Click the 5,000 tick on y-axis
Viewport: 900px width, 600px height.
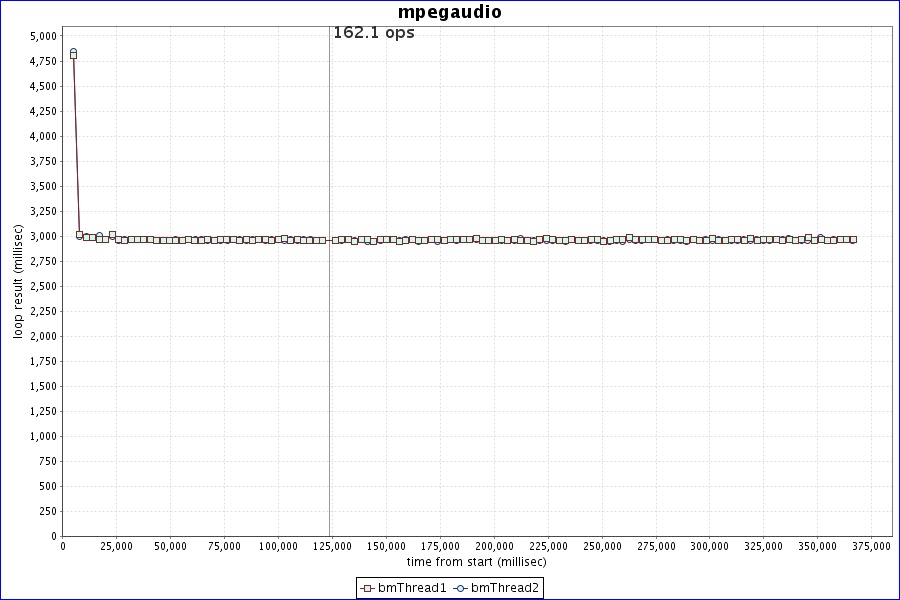43,36
